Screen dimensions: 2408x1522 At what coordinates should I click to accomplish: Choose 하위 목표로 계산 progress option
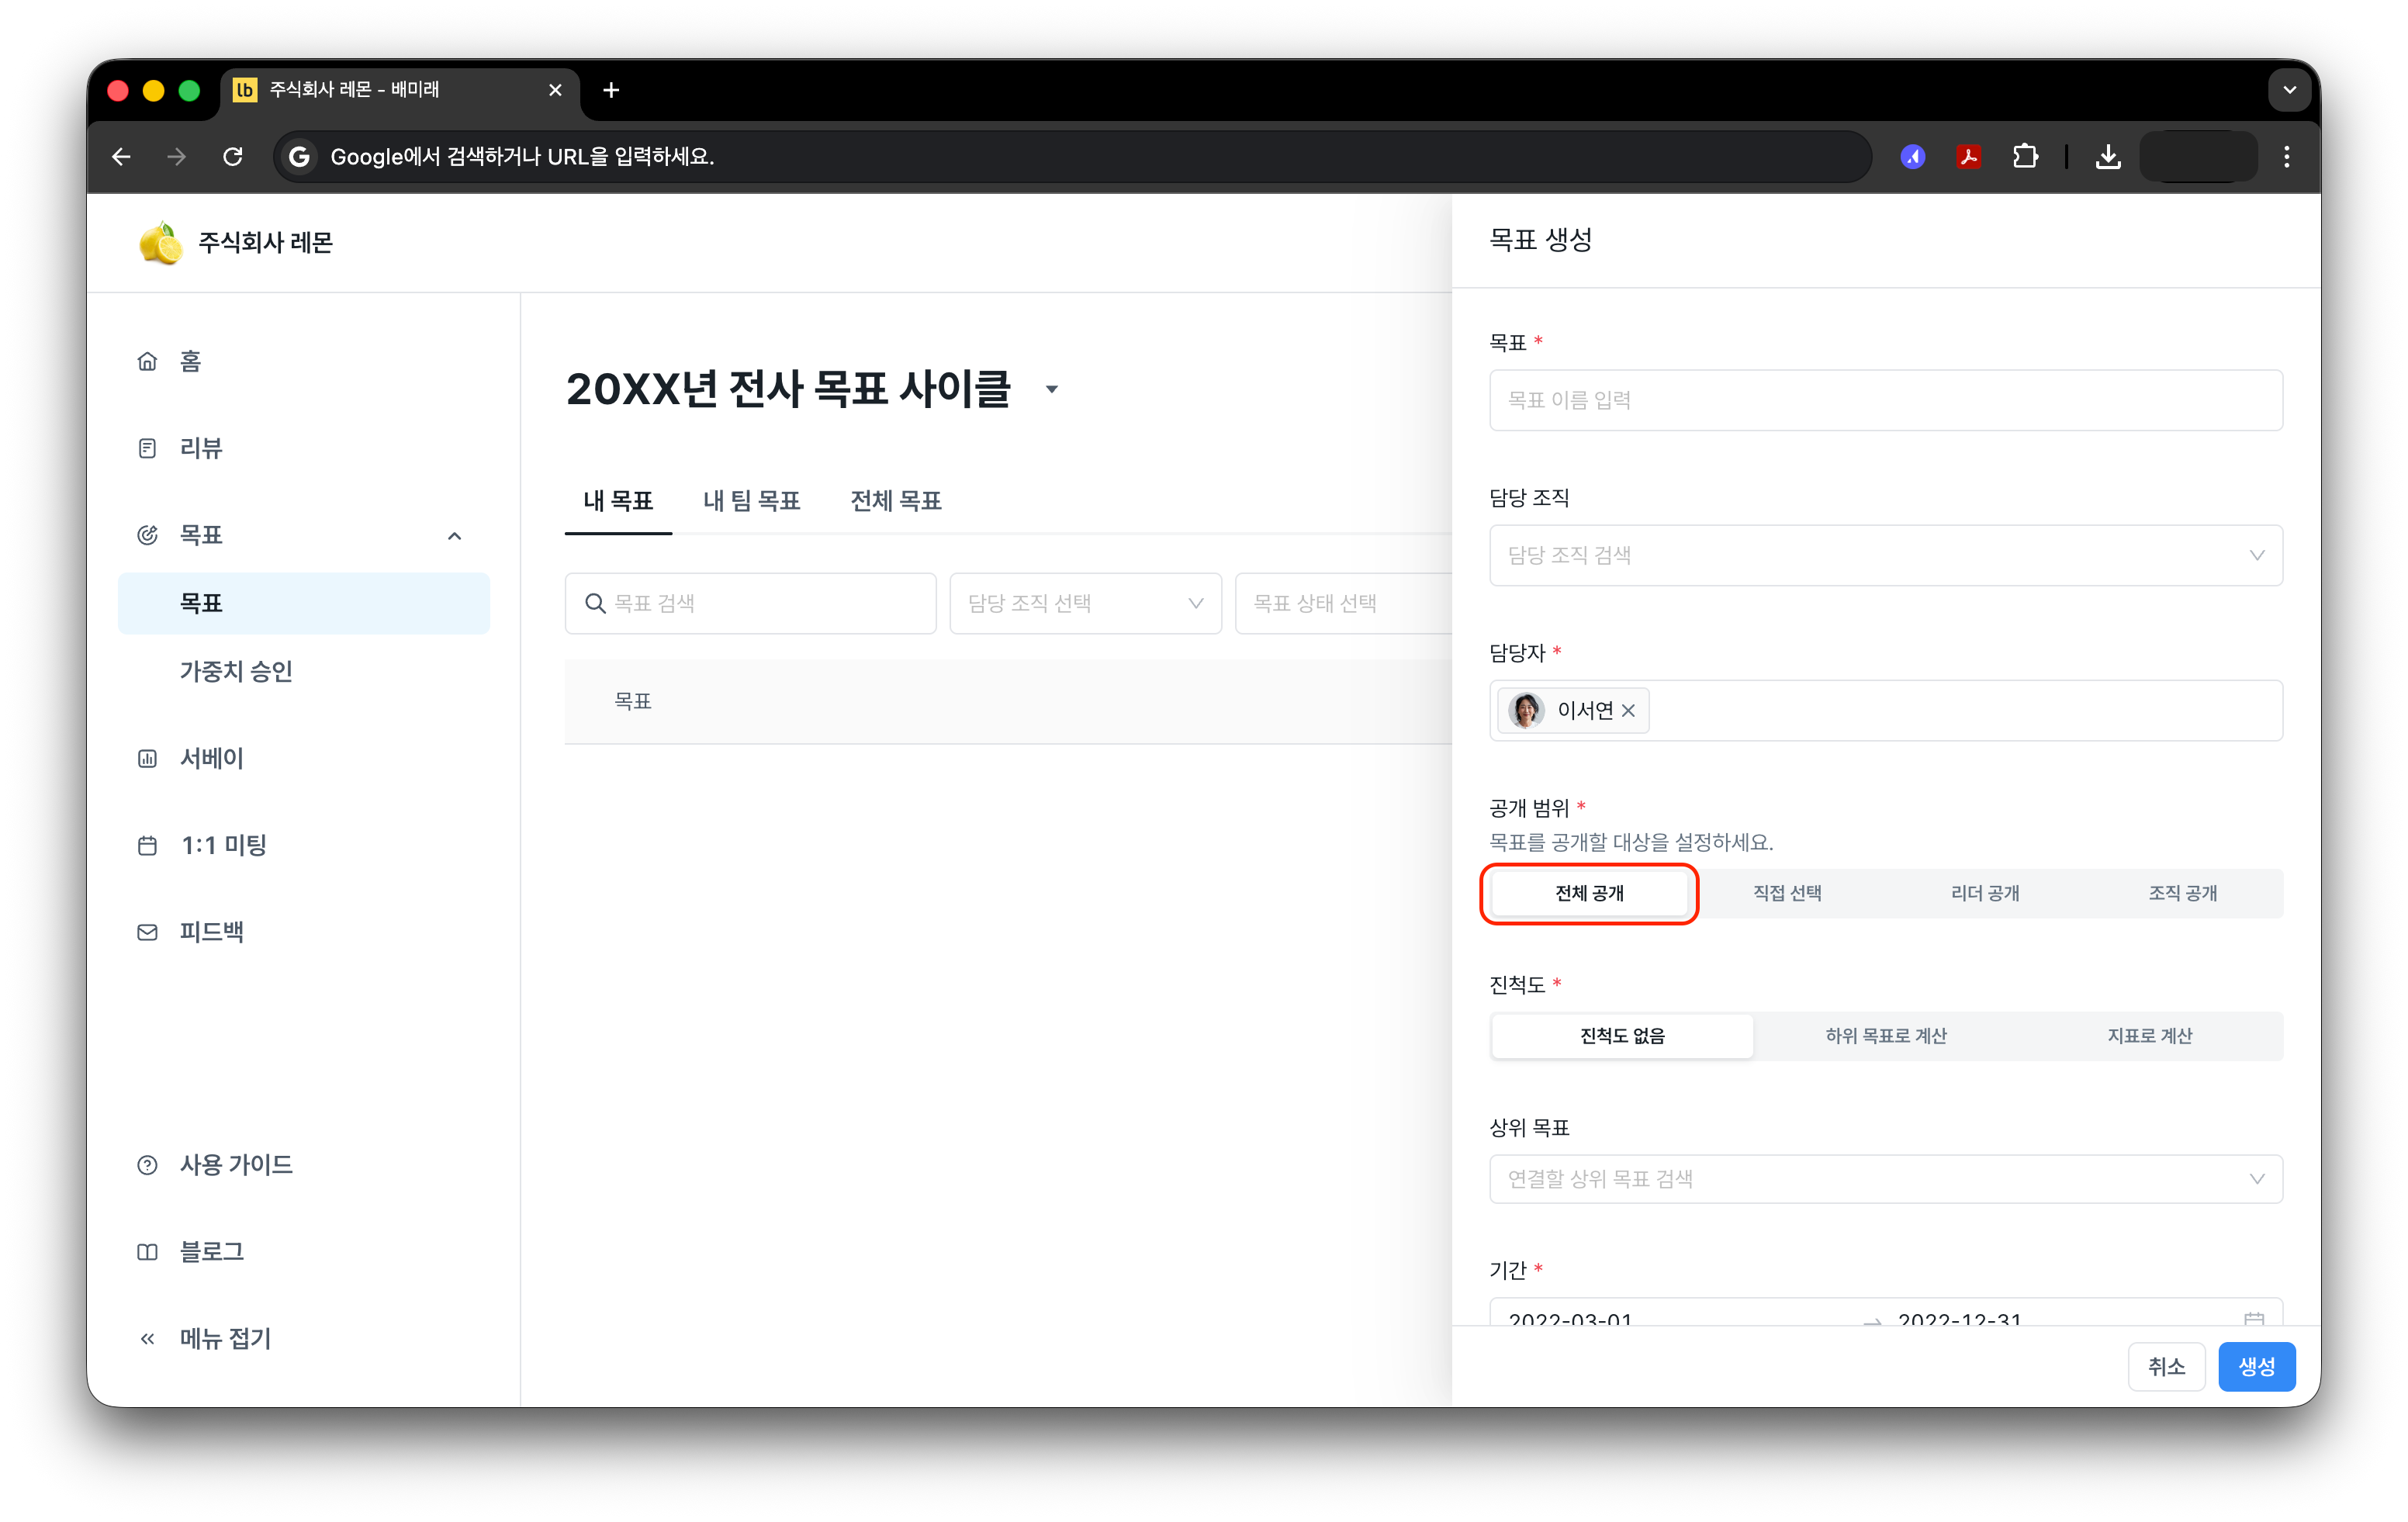1886,1036
